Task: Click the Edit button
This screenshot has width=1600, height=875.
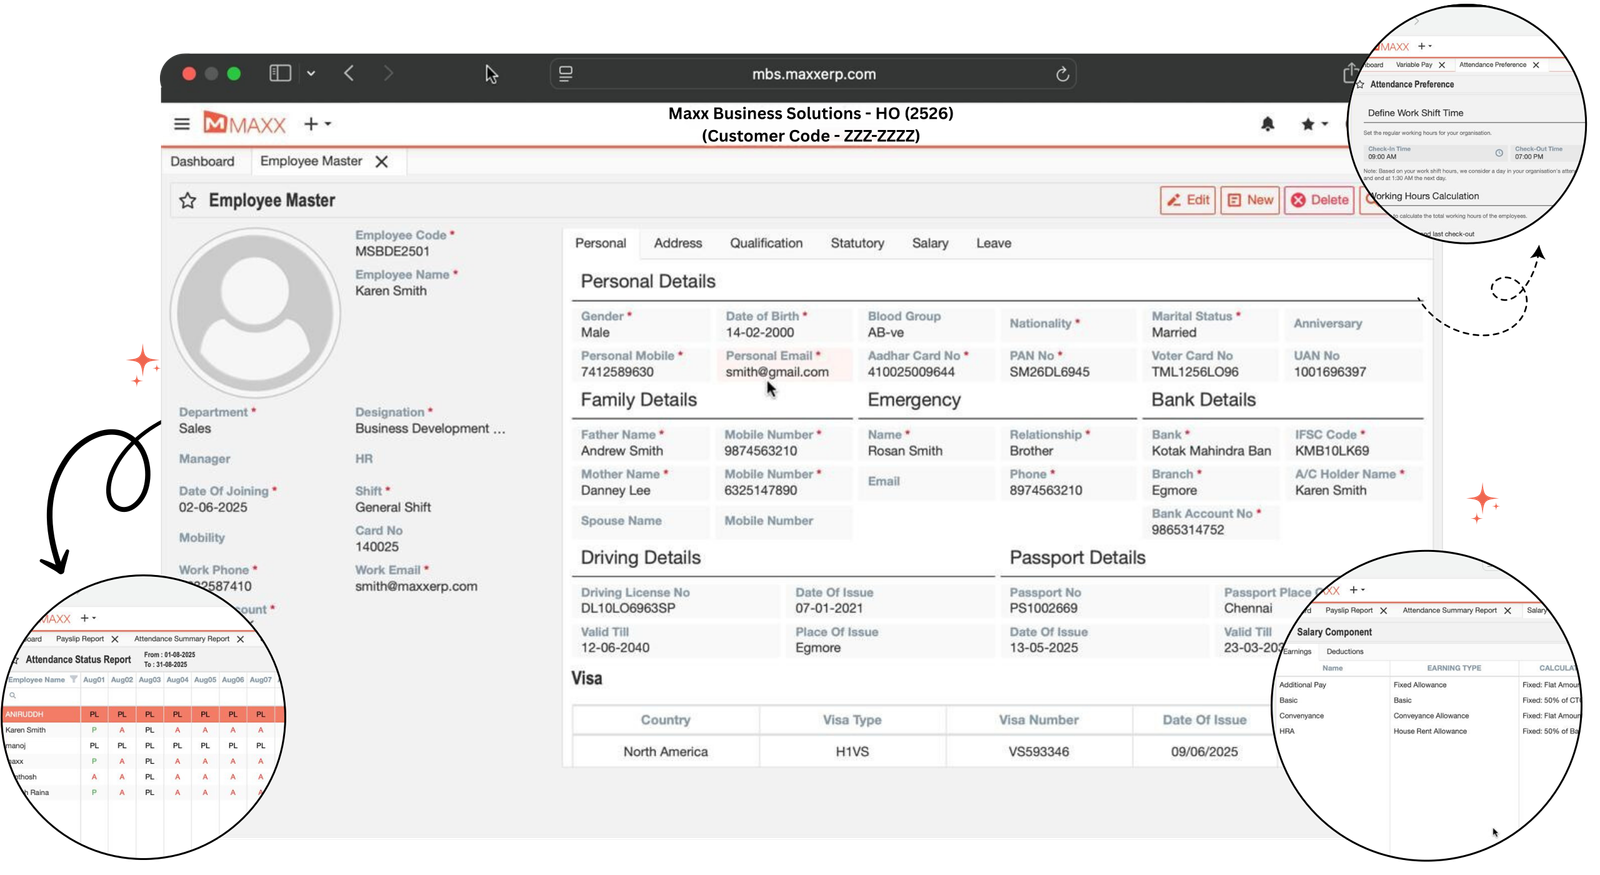Action: point(1186,200)
